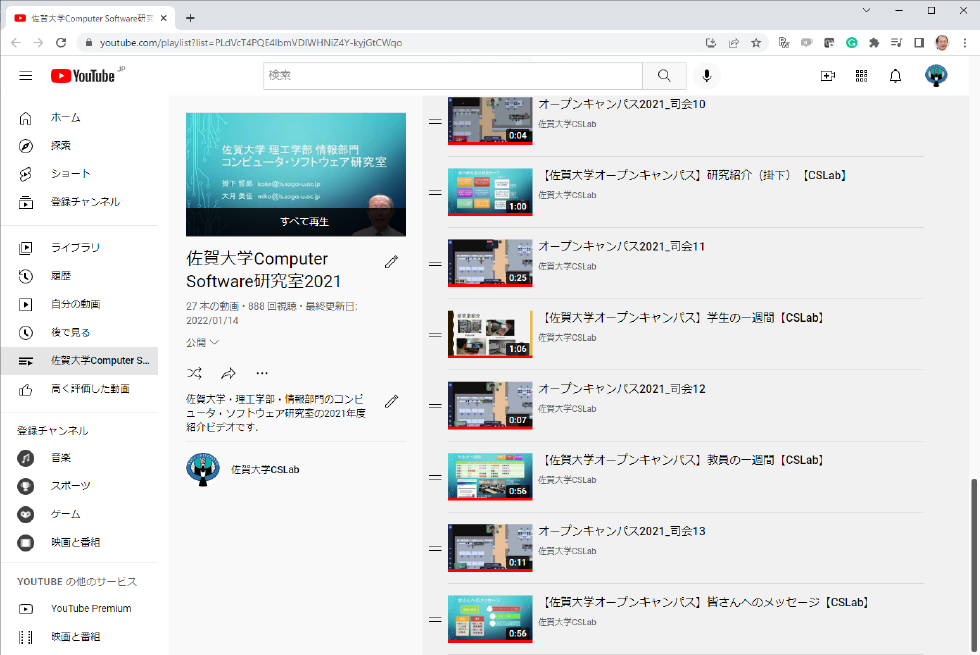Bookmark this page with star icon
980x655 pixels.
[x=756, y=42]
